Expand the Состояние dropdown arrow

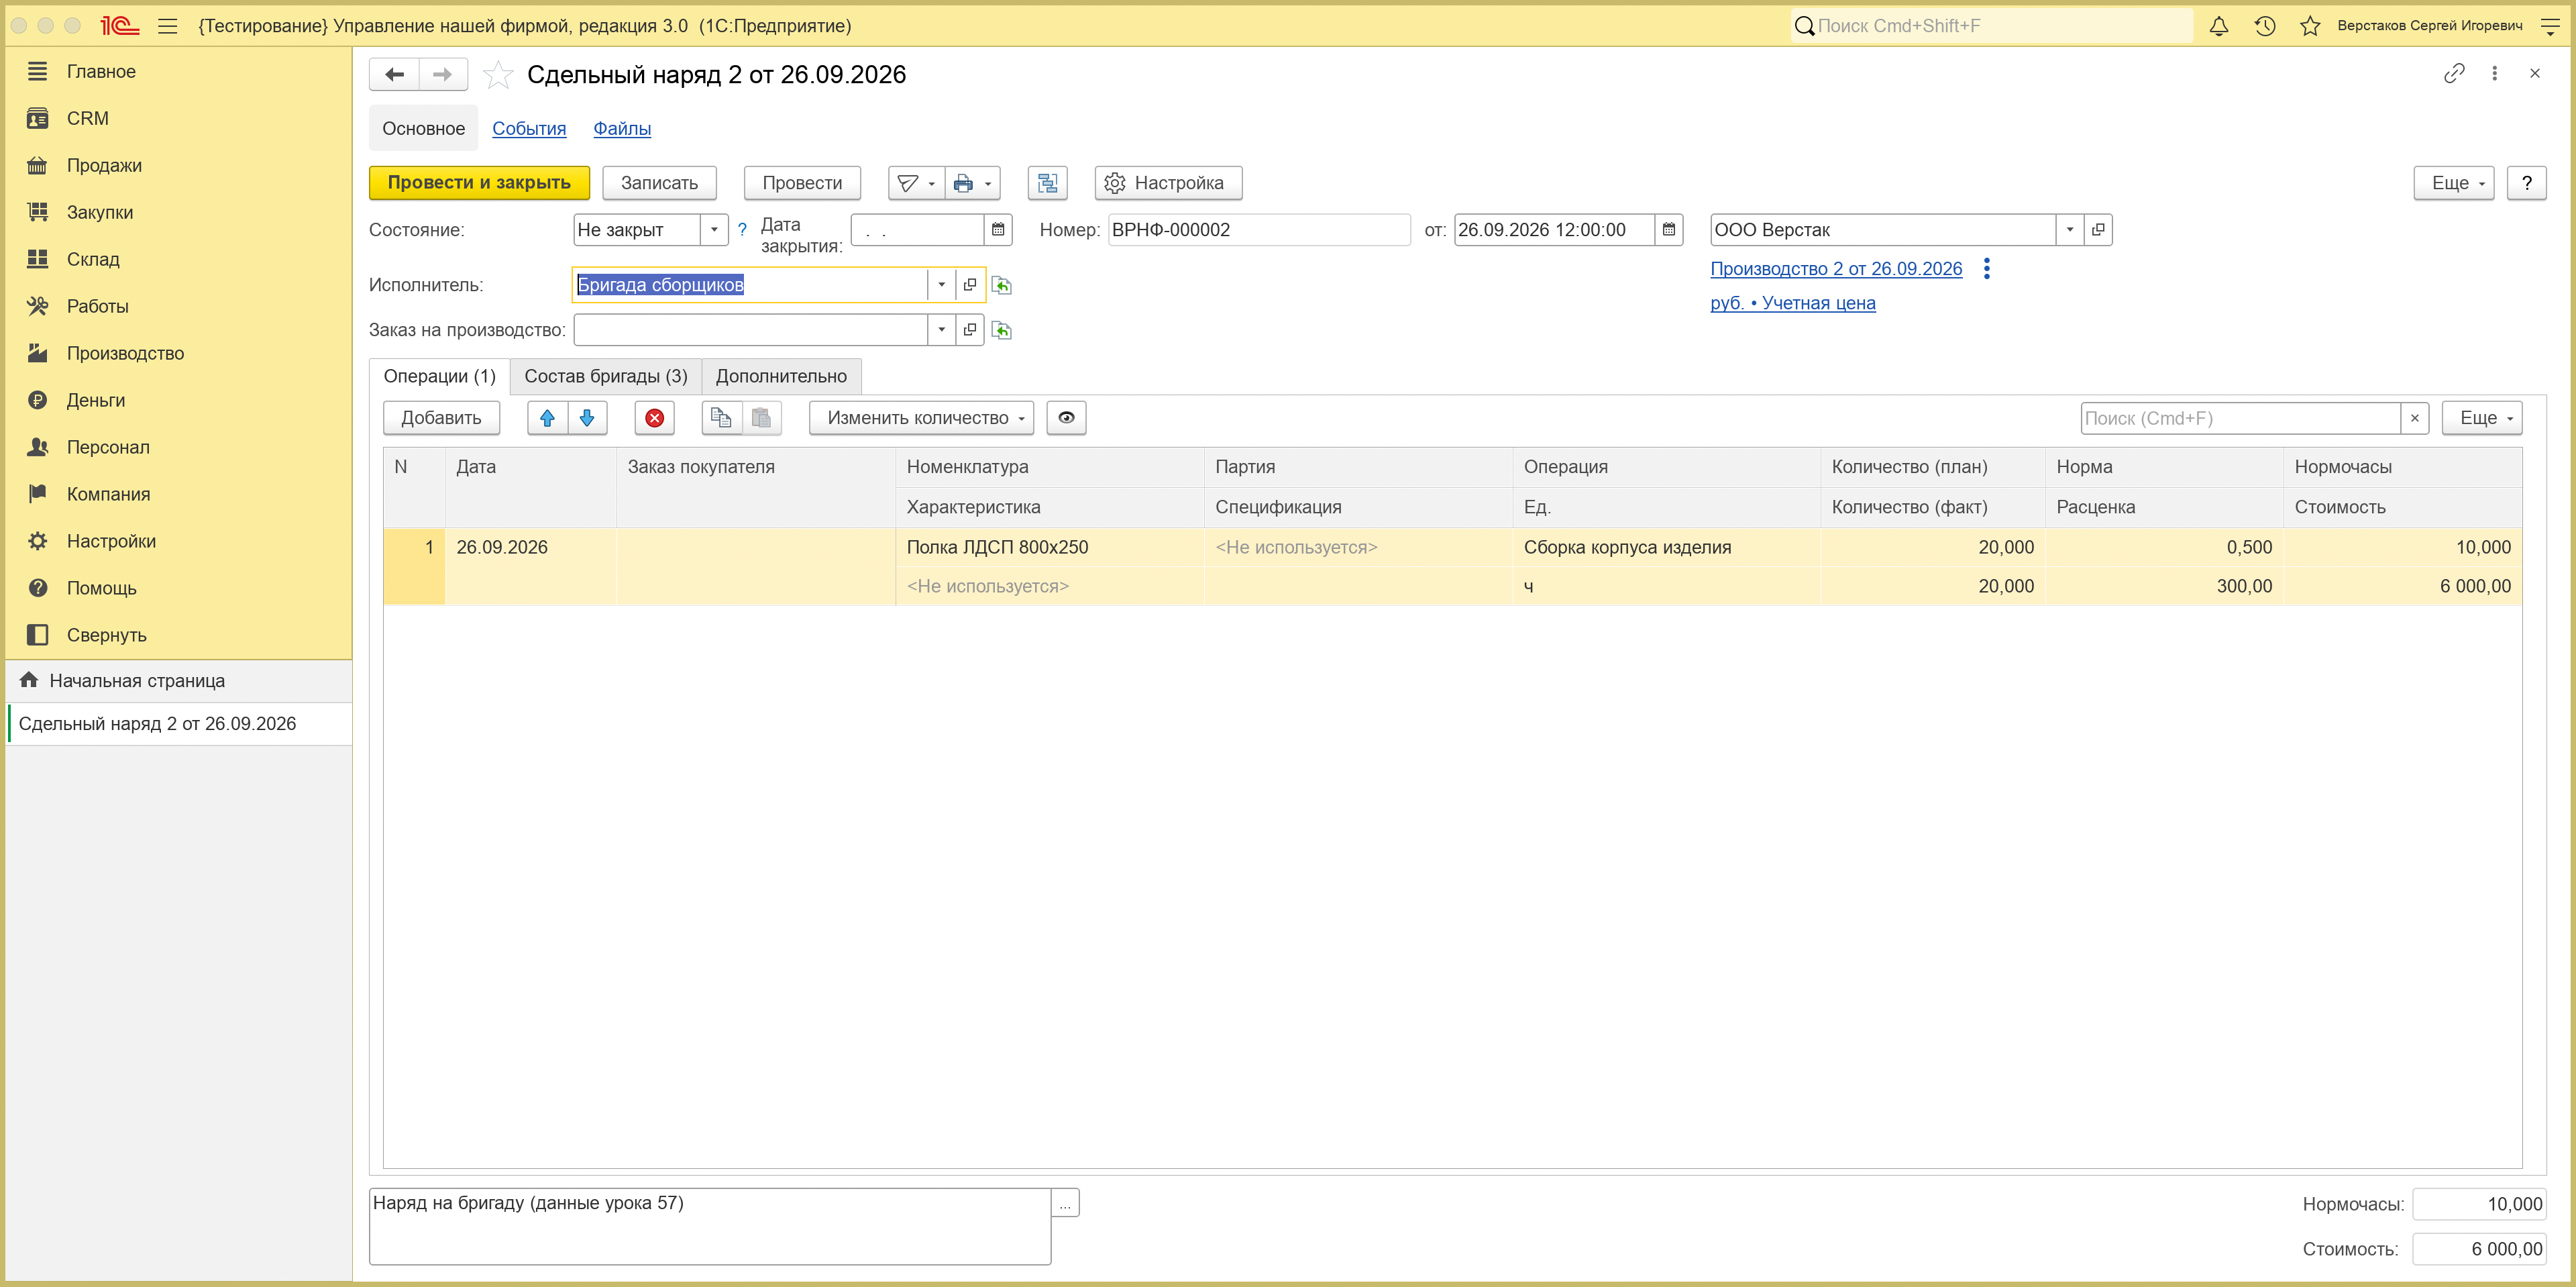(x=714, y=230)
